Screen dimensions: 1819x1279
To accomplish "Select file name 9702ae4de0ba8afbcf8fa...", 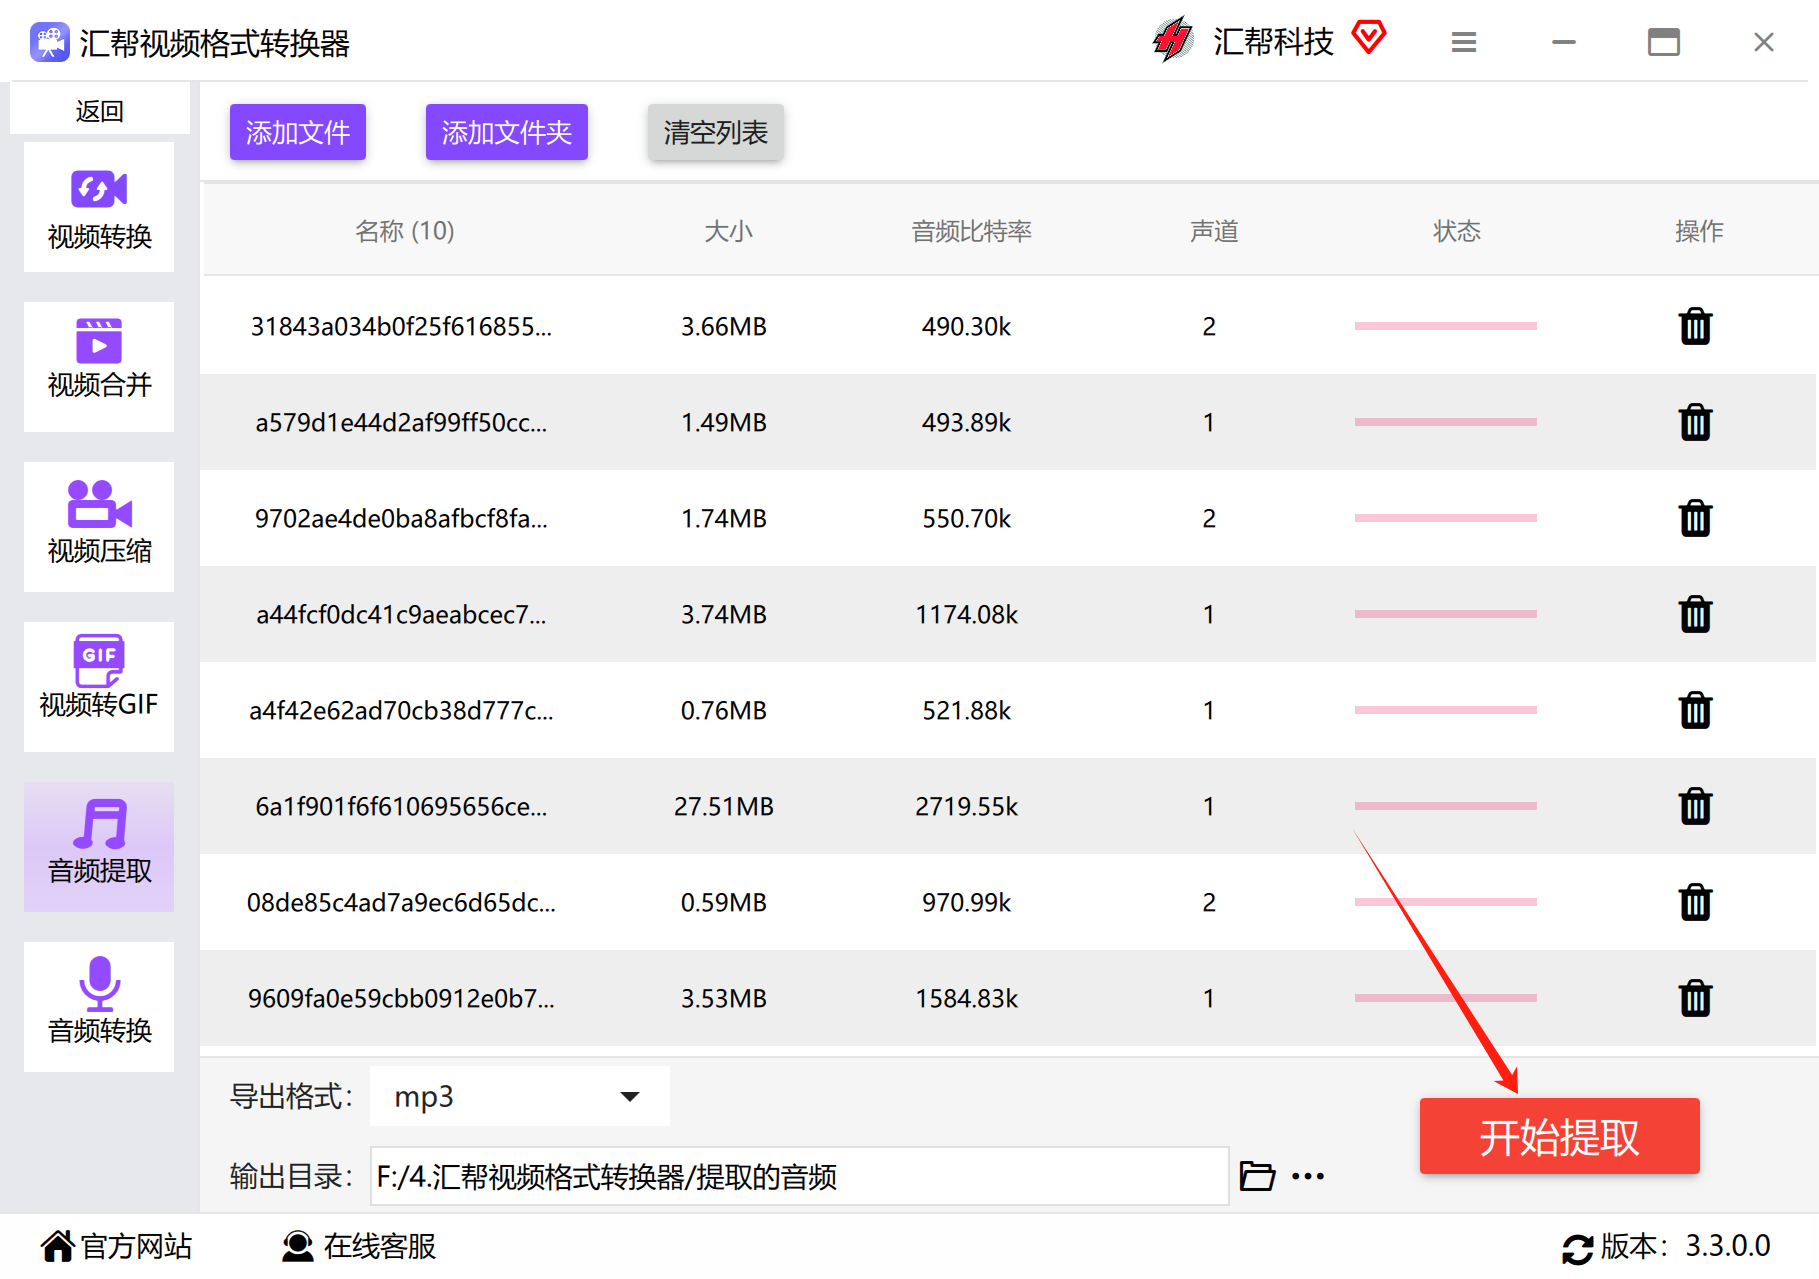I will 401,518.
